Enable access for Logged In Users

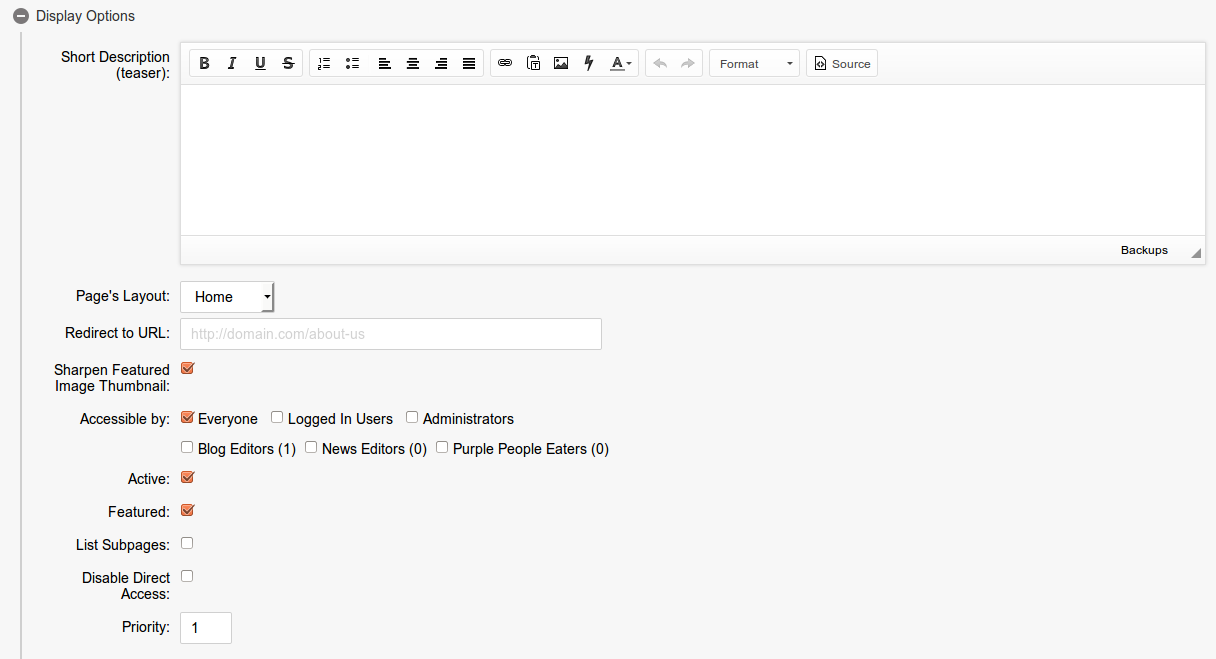click(x=277, y=418)
